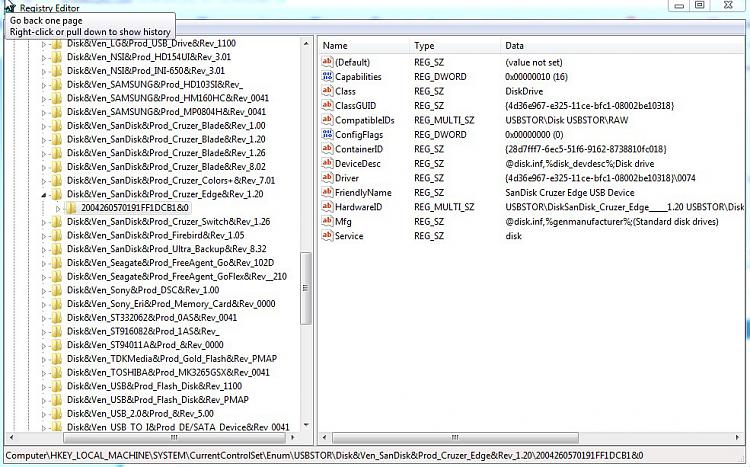Screen dimensions: 750x467
Task: Select key Disk&Ven_SanDisk Ultra_Backup Rev_8.32
Action: 166,249
